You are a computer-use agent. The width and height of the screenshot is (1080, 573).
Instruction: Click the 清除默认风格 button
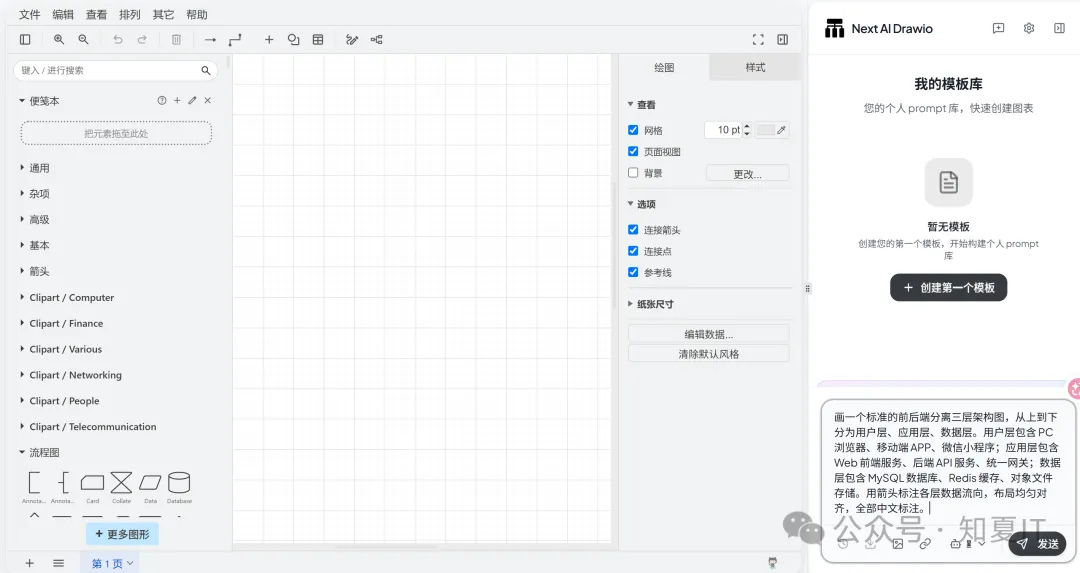point(708,354)
